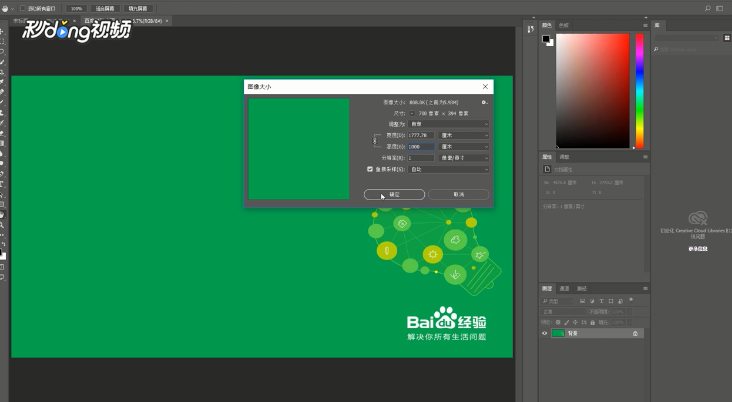This screenshot has width=732, height=402.
Task: Select the 属性 (Properties) tab
Action: click(x=547, y=157)
